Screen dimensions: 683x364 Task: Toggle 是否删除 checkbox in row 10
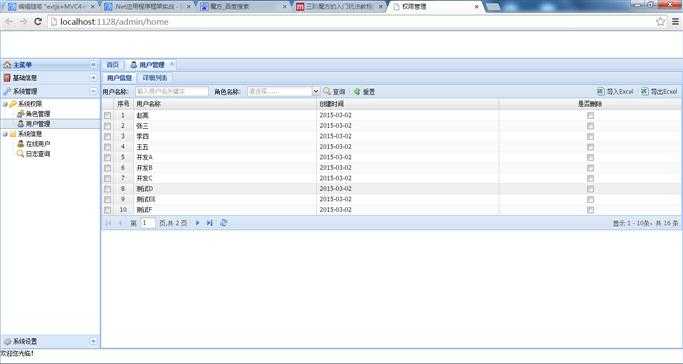590,209
